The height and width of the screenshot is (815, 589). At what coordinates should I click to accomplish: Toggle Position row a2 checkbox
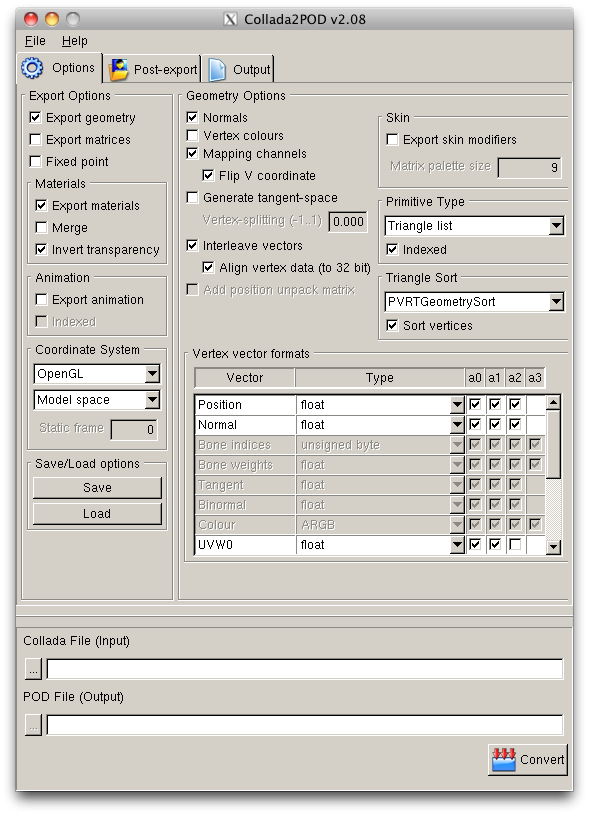[515, 404]
